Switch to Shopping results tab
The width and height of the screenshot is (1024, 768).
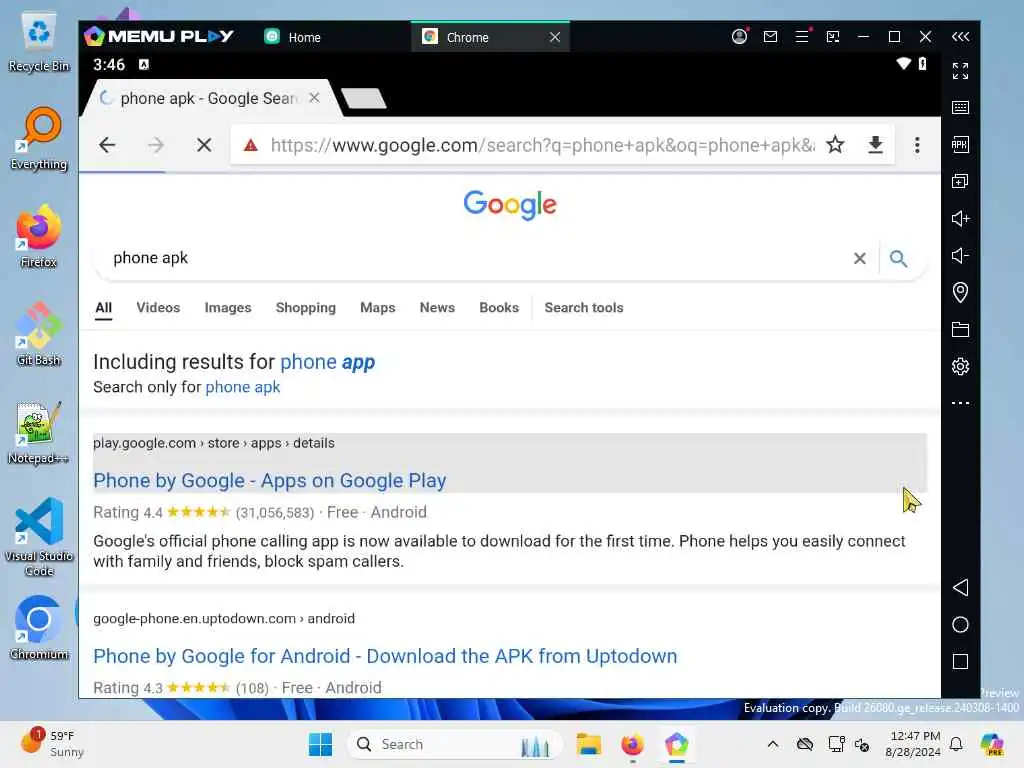pyautogui.click(x=306, y=308)
